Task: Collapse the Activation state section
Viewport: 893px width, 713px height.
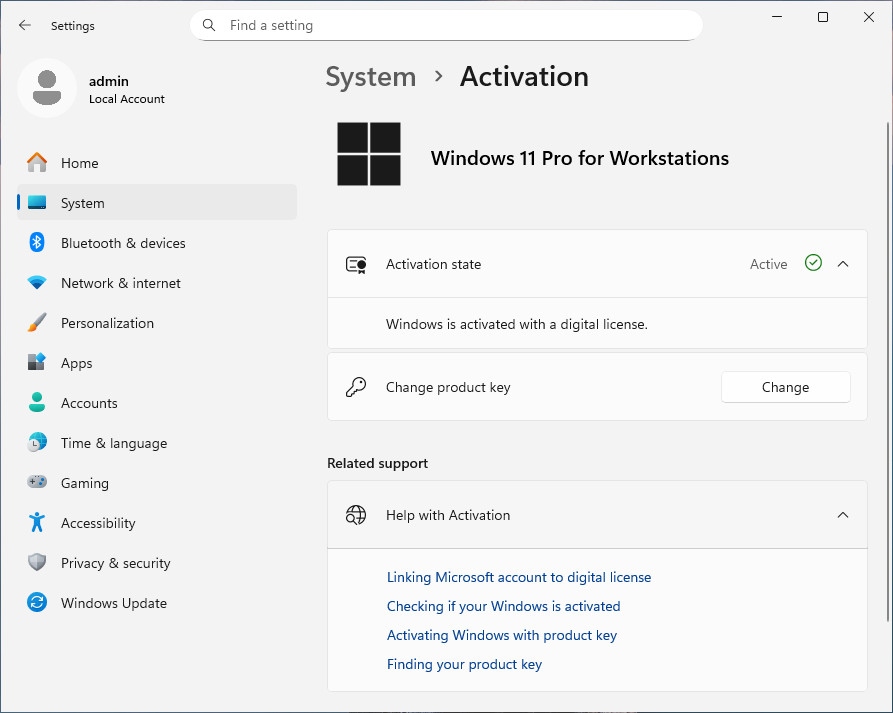Action: tap(843, 264)
